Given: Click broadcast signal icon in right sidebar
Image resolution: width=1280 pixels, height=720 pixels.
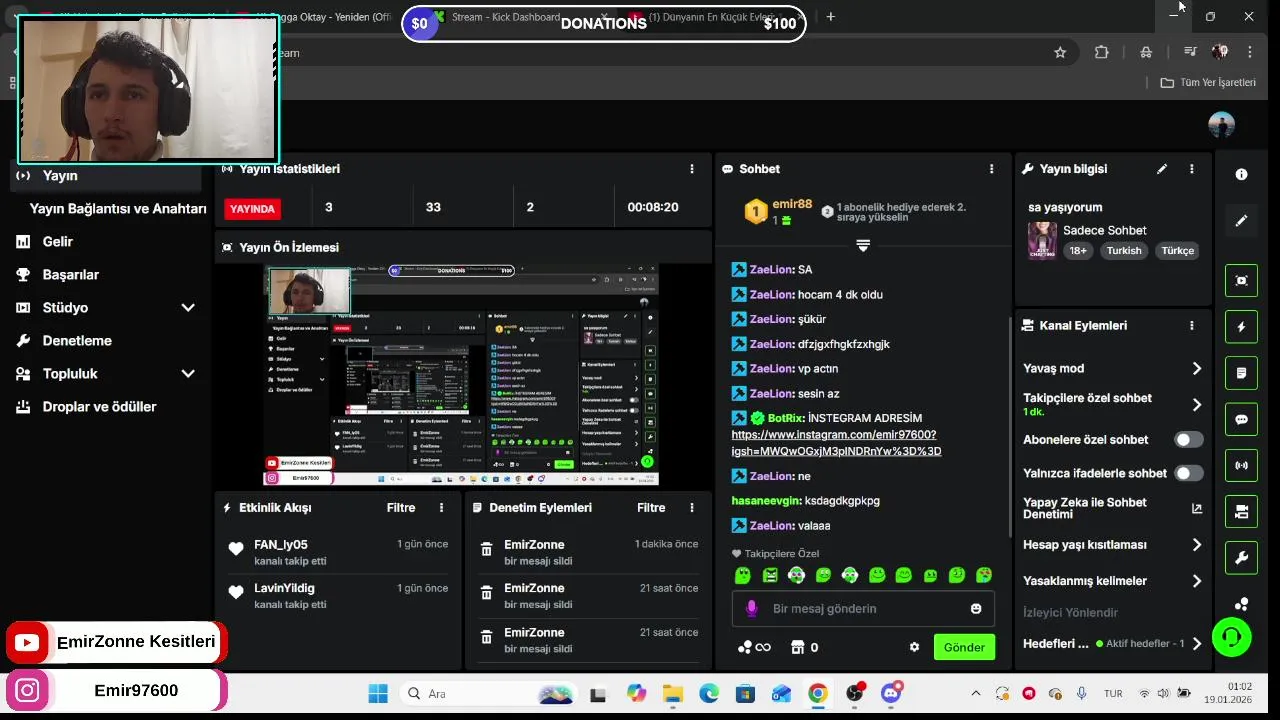Looking at the screenshot, I should (1241, 465).
